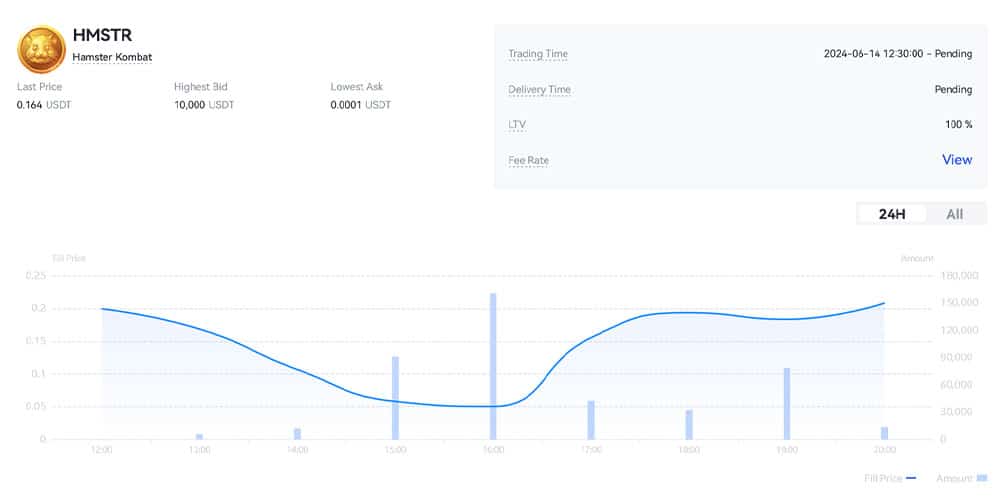
Task: Select the amount bar at 15:00
Action: click(395, 397)
